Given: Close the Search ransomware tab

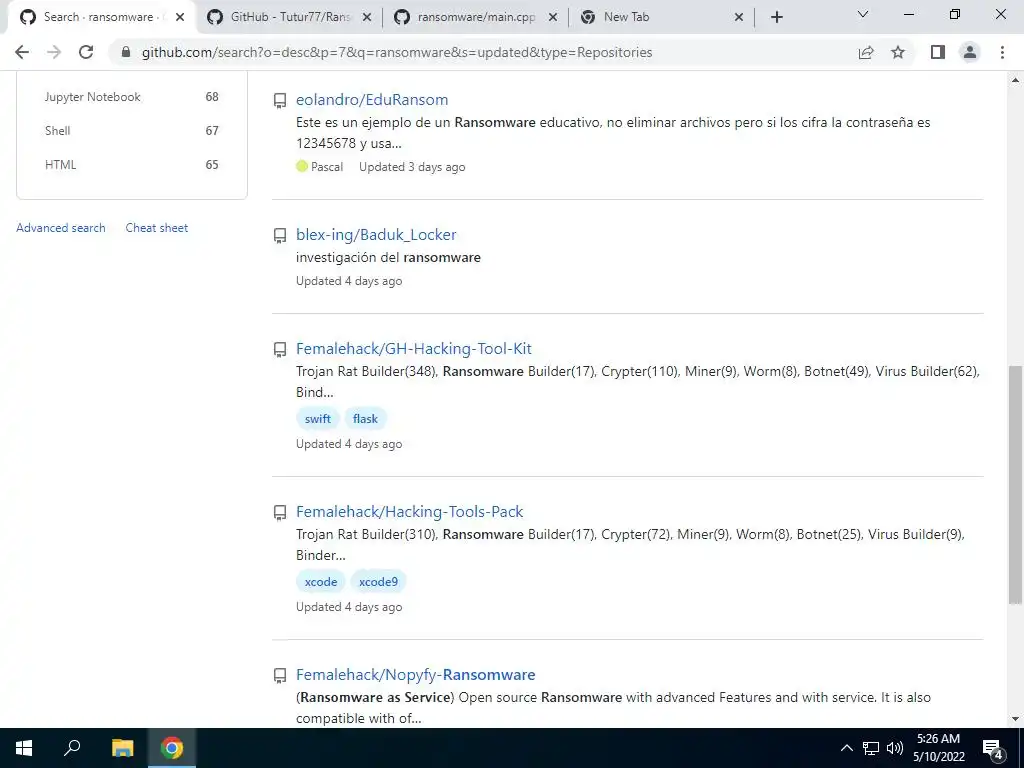Looking at the screenshot, I should (180, 18).
